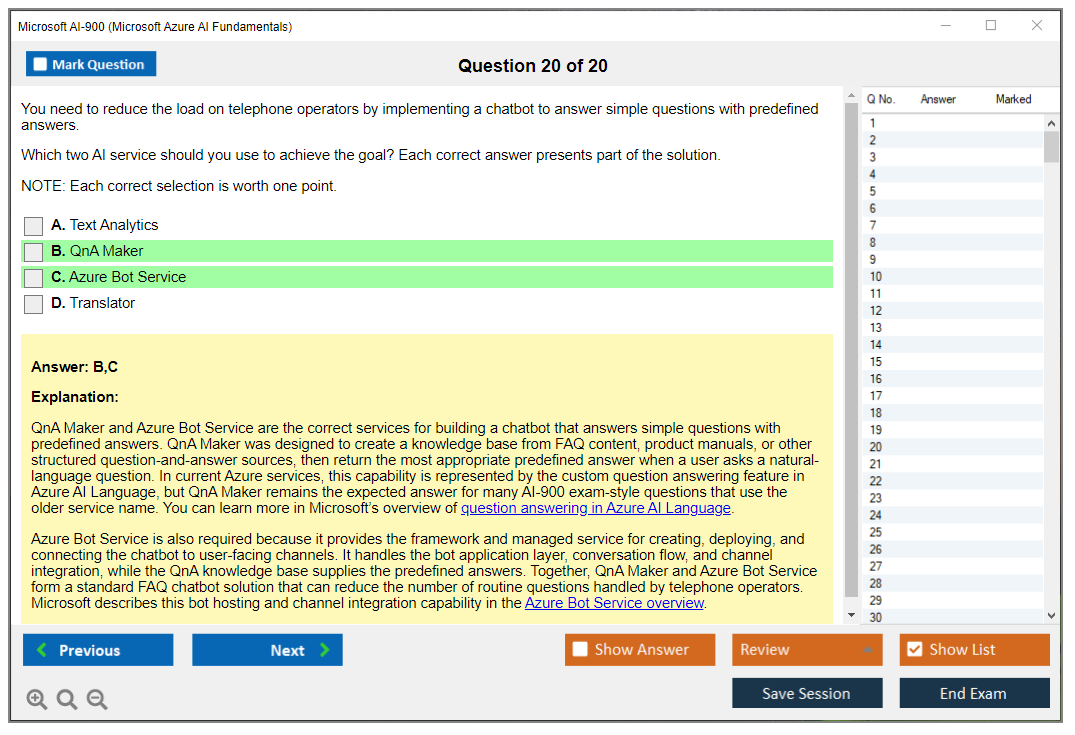This screenshot has height=735, width=1075.
Task: Select question 17 in the list
Action: [953, 396]
